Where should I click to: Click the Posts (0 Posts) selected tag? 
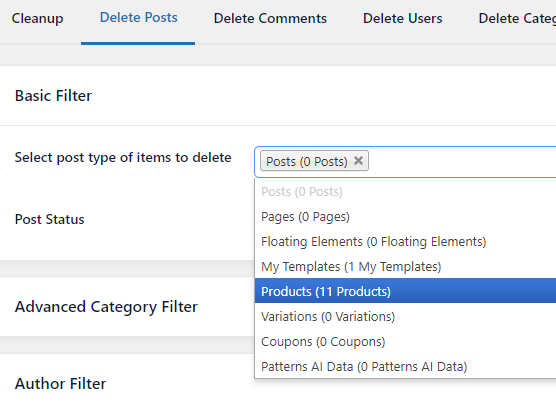point(307,161)
